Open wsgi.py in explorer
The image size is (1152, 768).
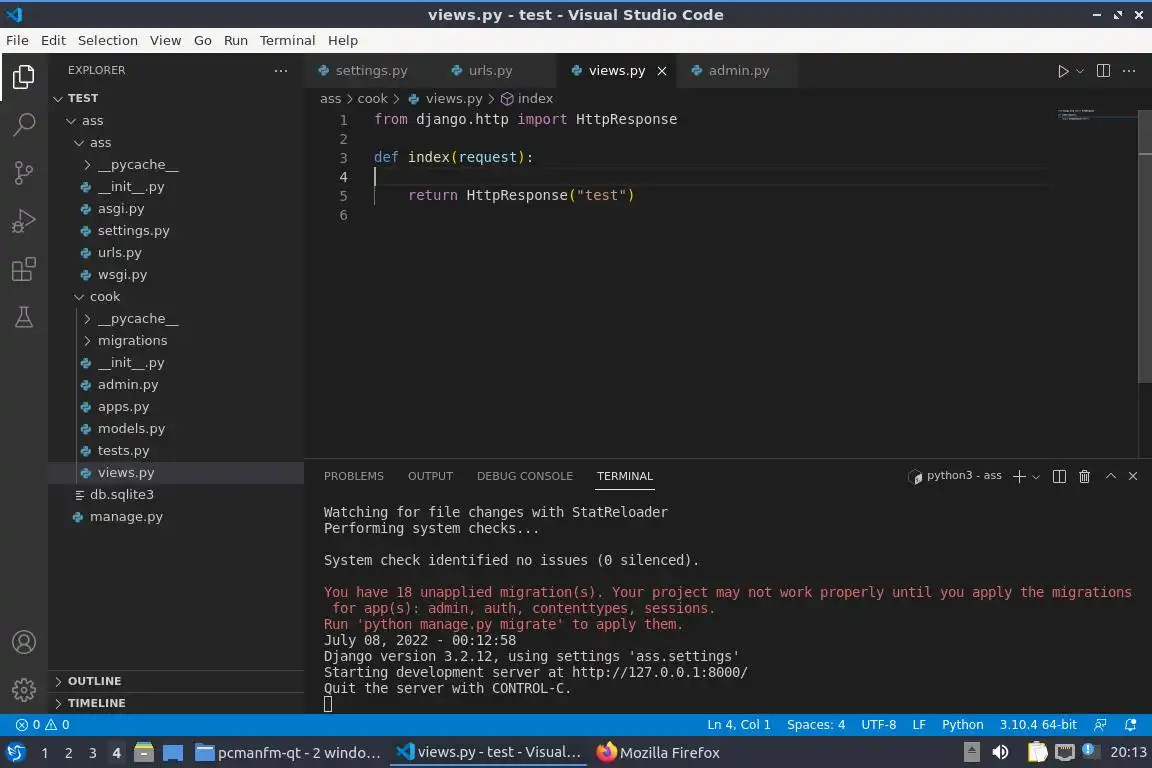click(x=176, y=275)
